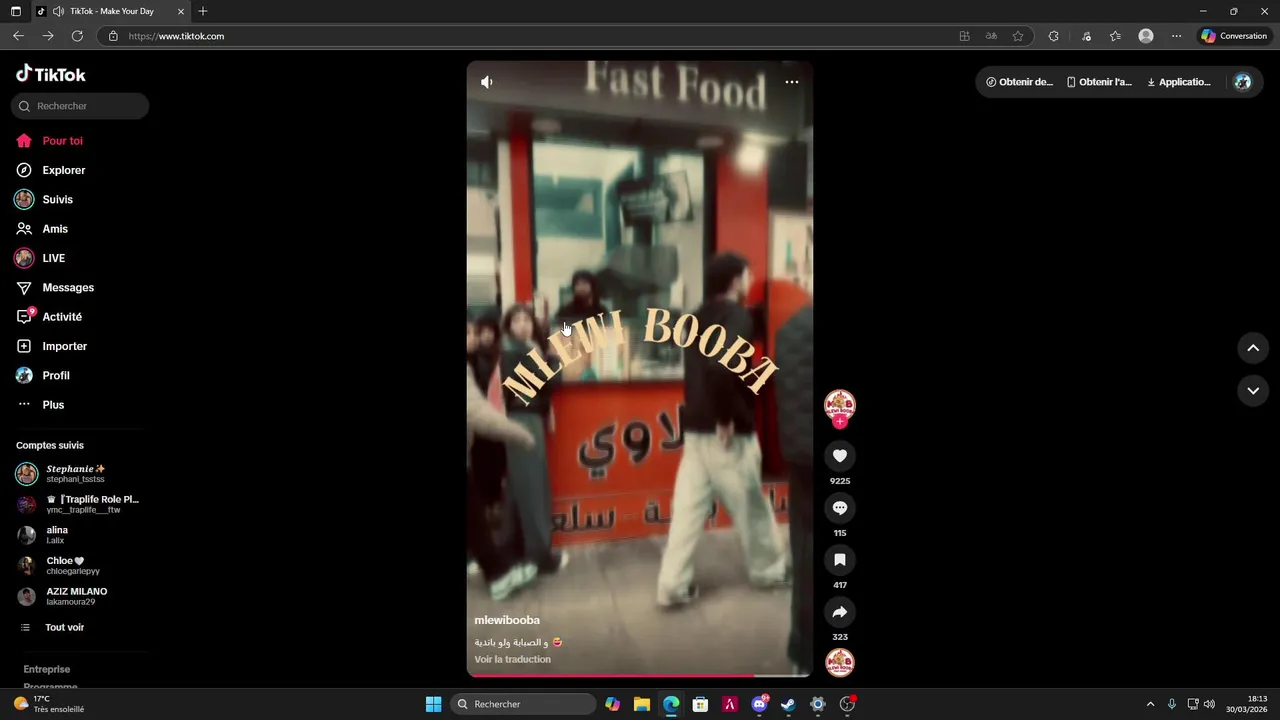Click the Applicatio... download button
This screenshot has width=1280, height=720.
(1179, 82)
